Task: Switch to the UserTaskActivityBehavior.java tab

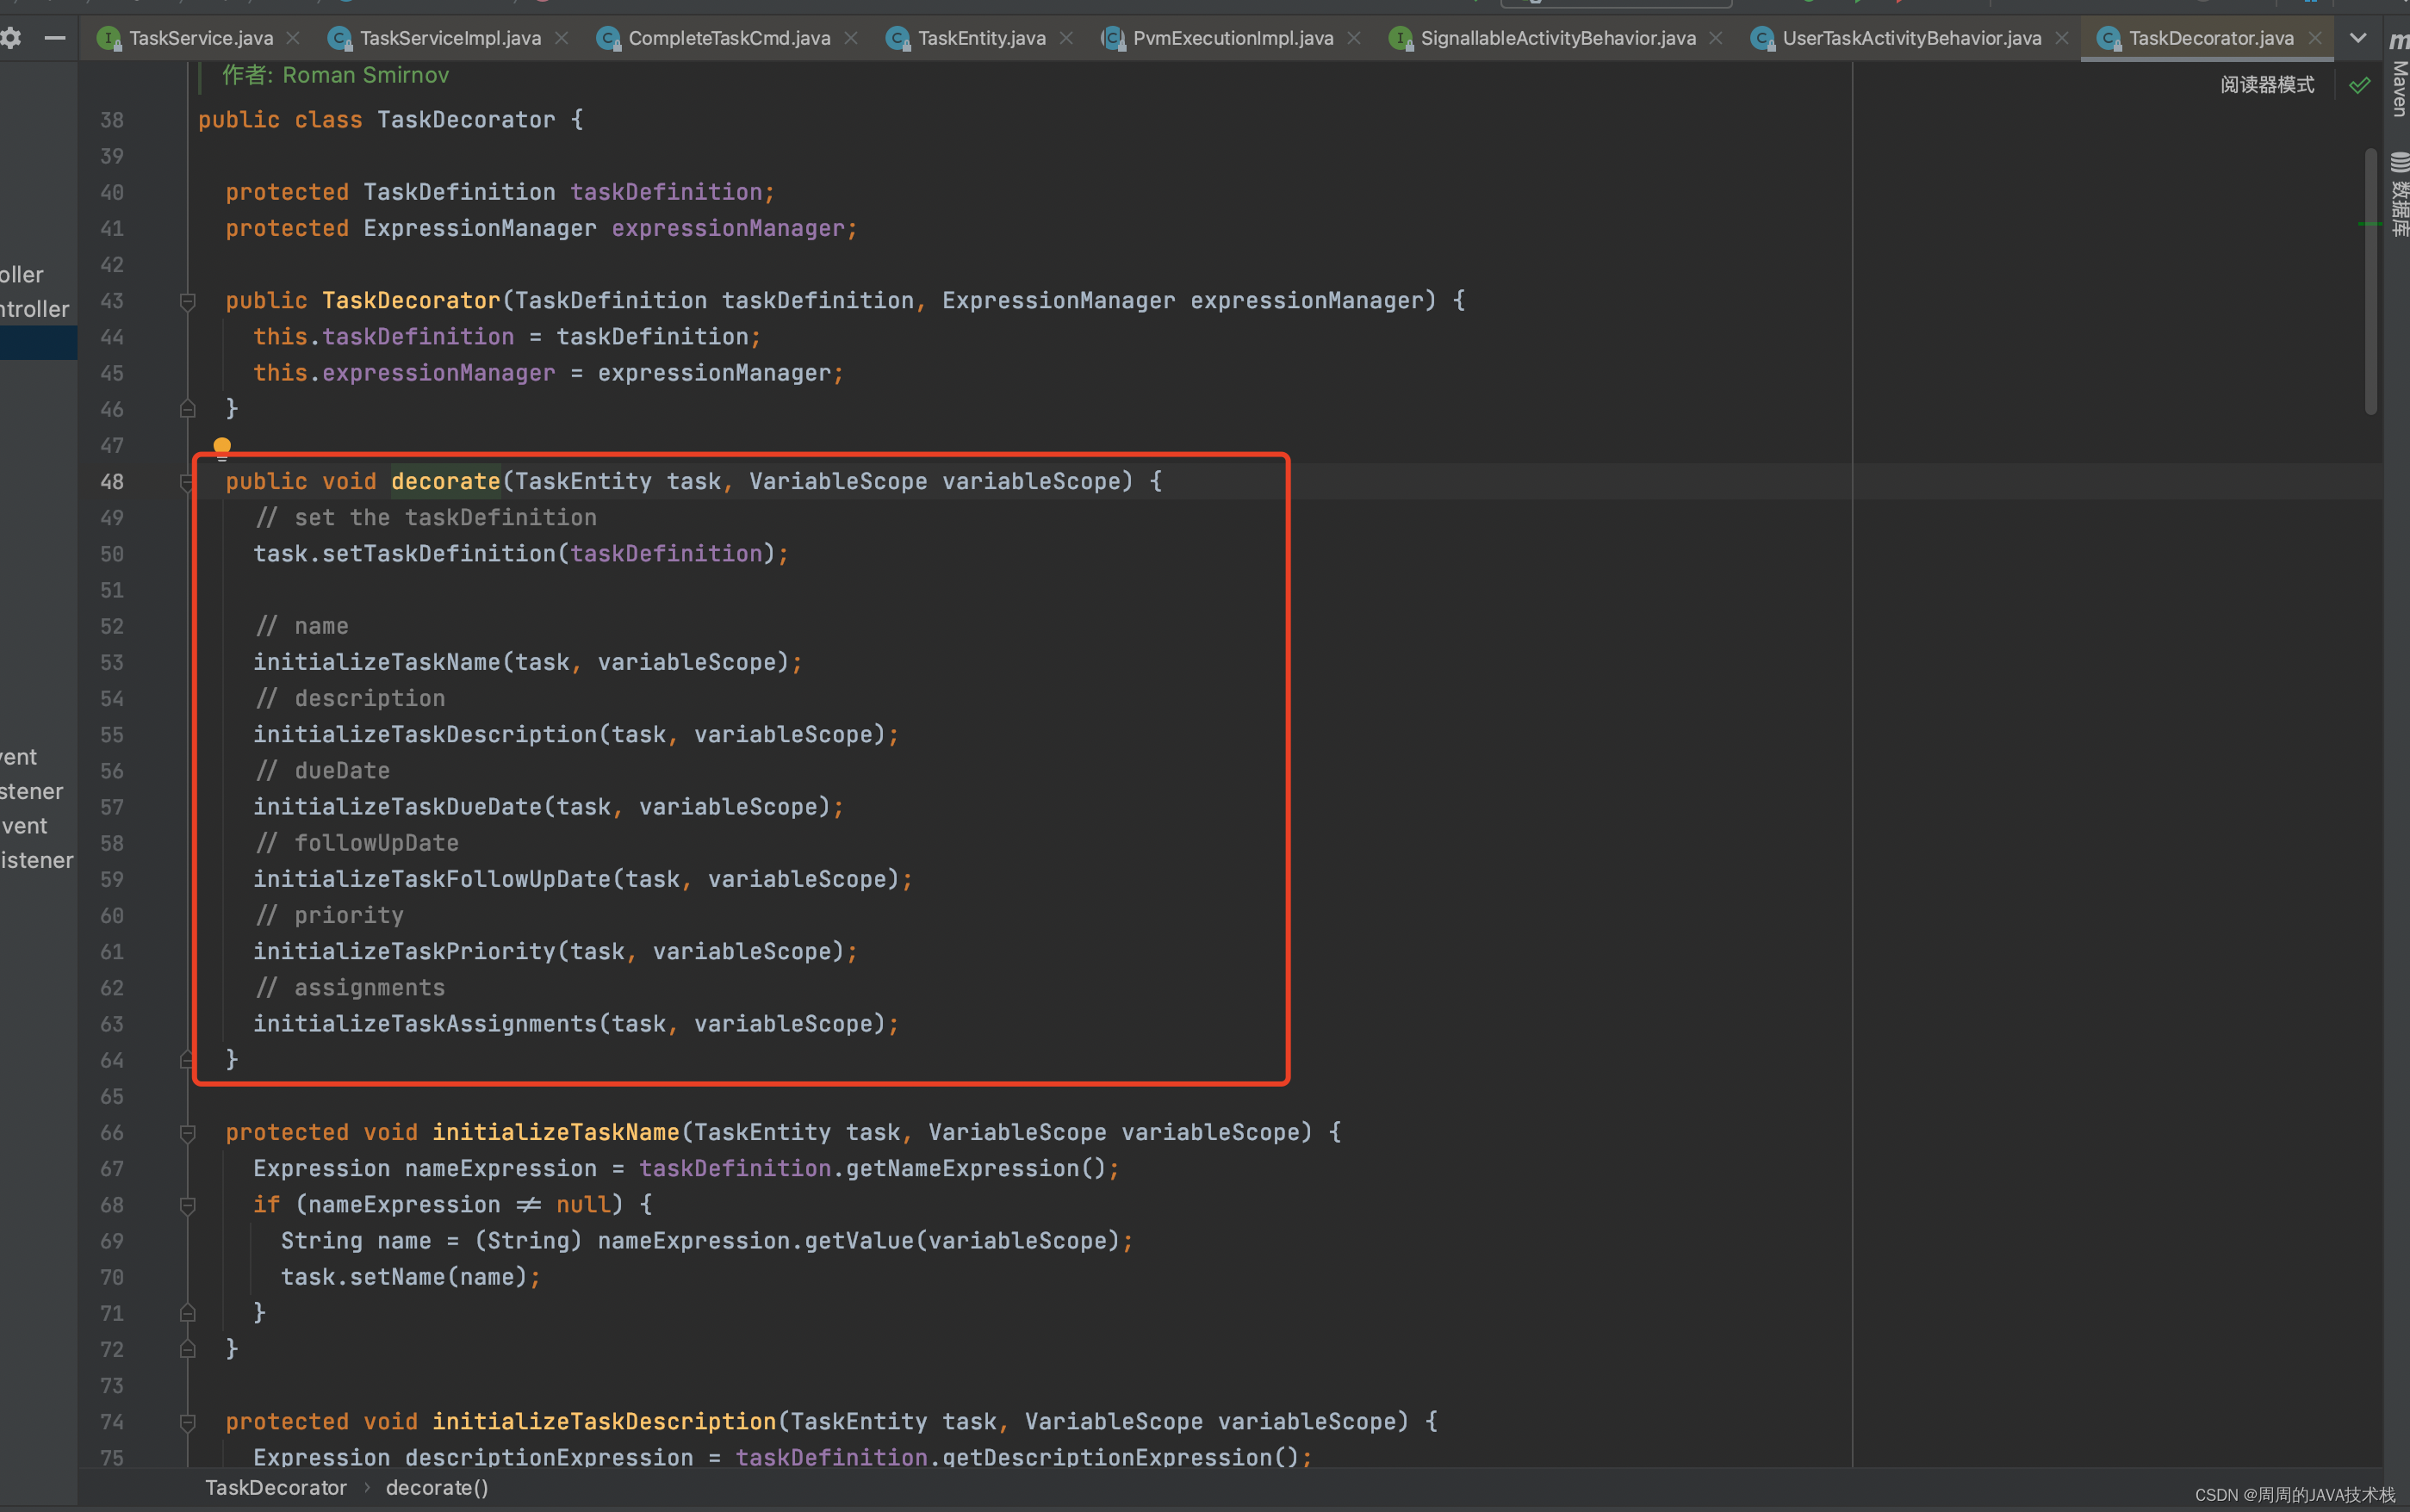Action: (1910, 38)
